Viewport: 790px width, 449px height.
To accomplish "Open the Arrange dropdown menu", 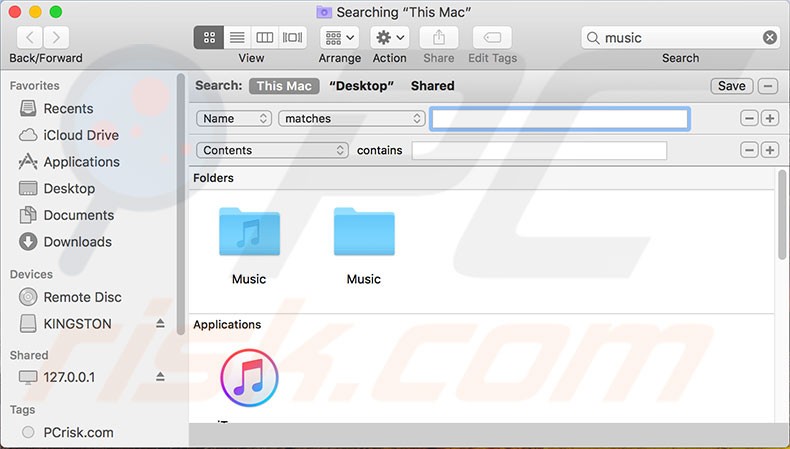I will pos(340,38).
